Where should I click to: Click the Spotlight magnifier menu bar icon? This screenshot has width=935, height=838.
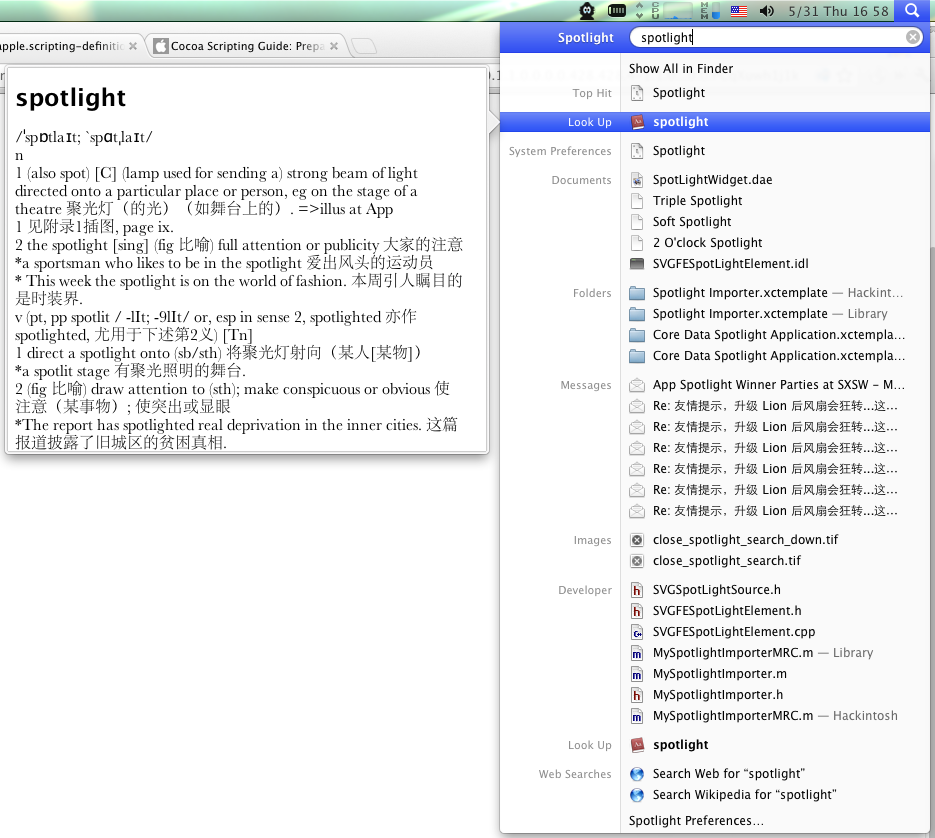[x=912, y=10]
